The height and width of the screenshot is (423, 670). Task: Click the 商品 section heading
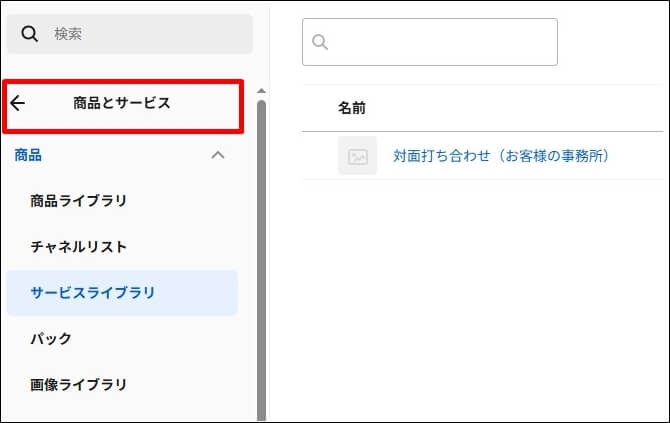pos(28,155)
